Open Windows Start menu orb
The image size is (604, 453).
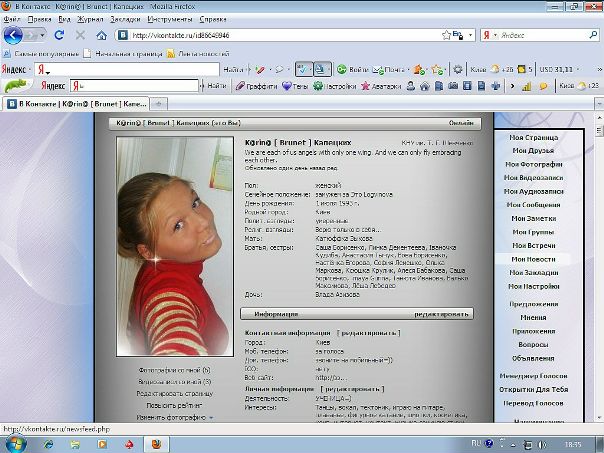(x=15, y=444)
